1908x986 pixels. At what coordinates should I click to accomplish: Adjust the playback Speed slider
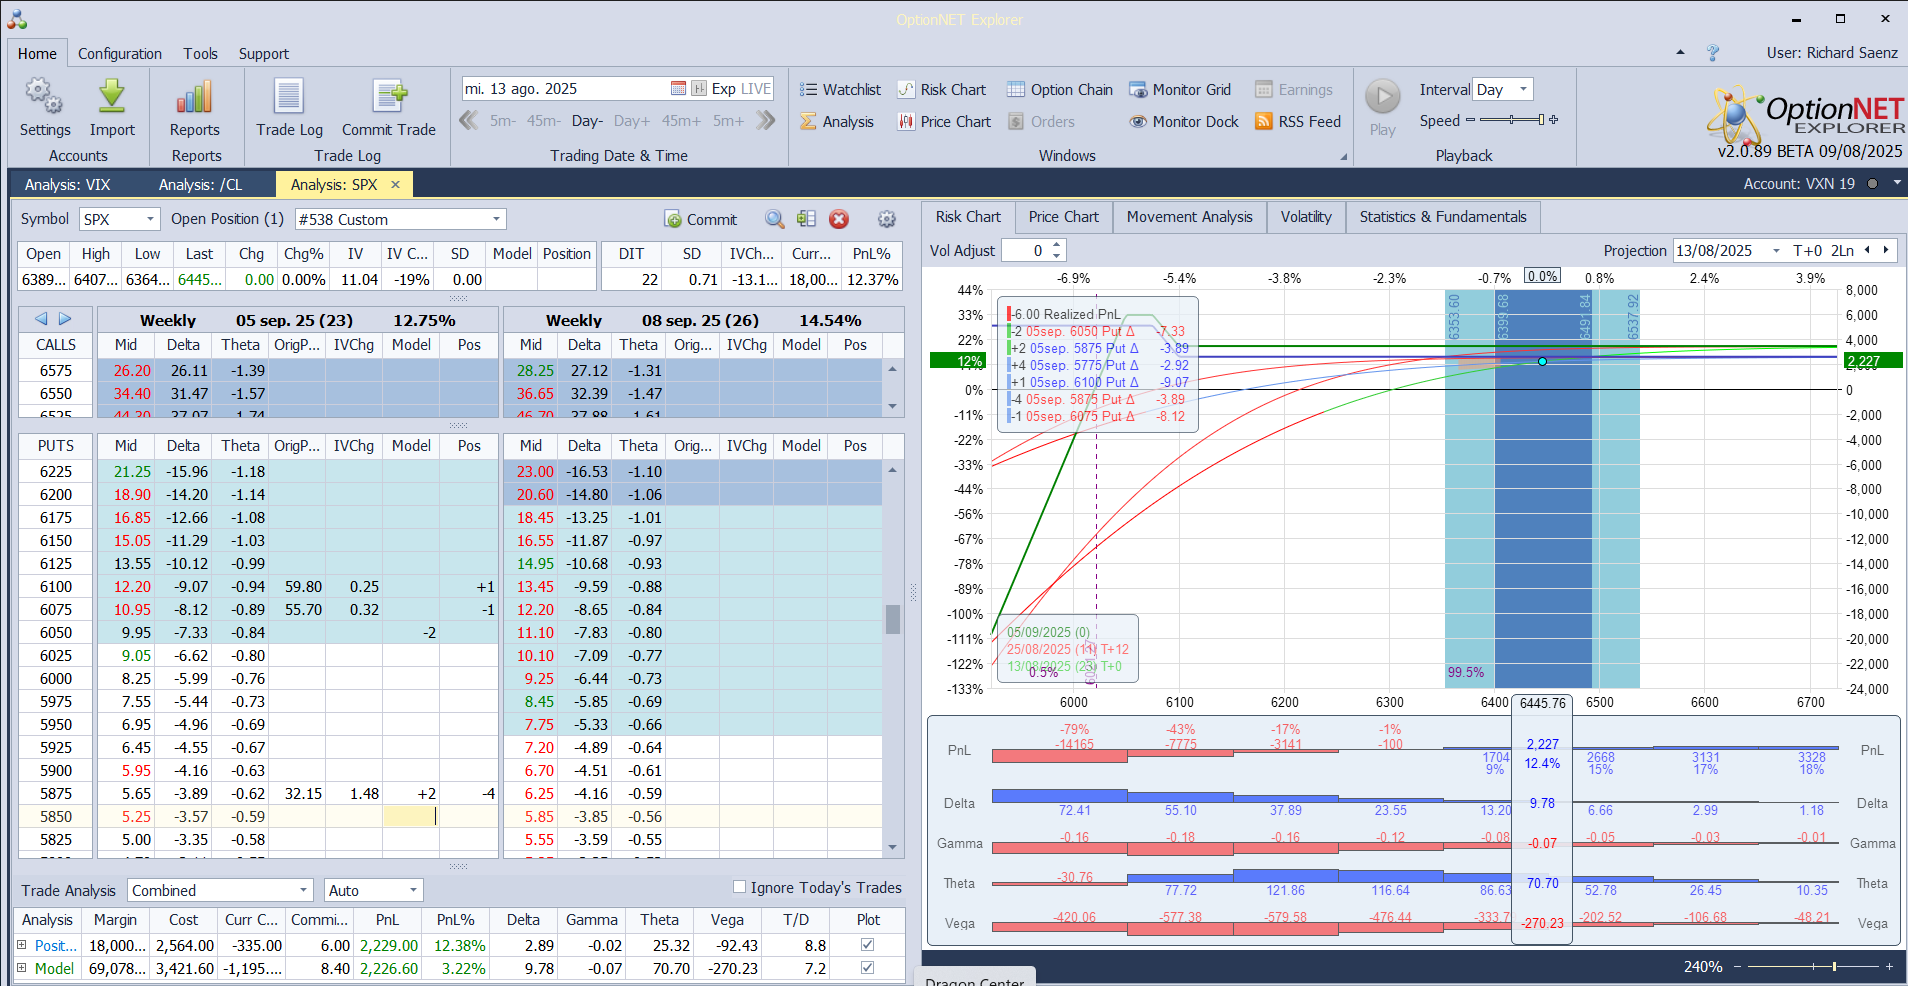pos(1512,120)
